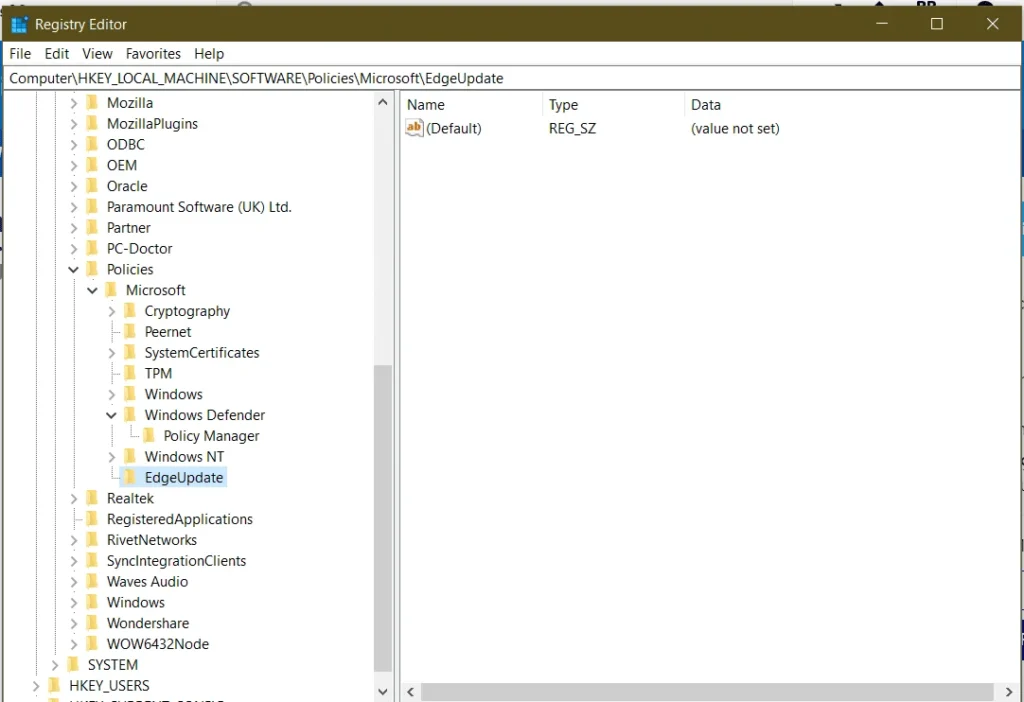
Task: Expand the ODBC key
Action: click(x=73, y=145)
